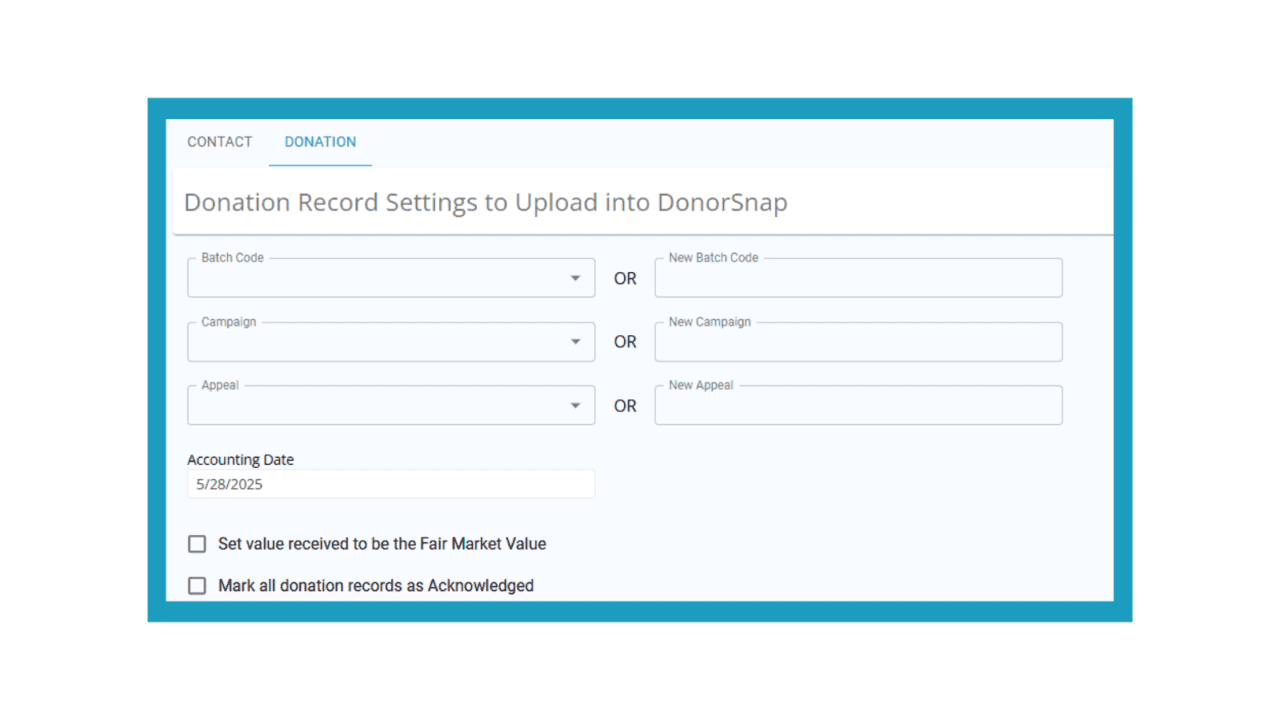Switch to the CONTACT tab

[219, 141]
